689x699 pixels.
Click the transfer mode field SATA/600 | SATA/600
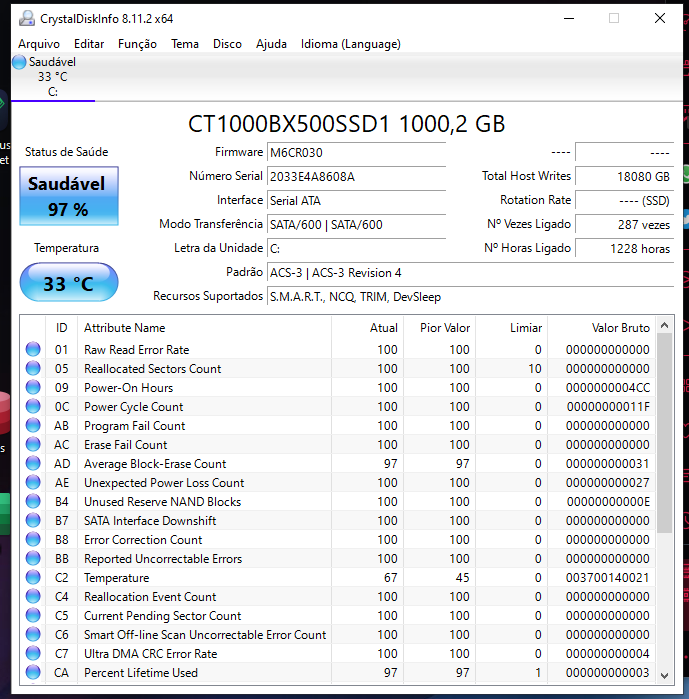(x=357, y=224)
